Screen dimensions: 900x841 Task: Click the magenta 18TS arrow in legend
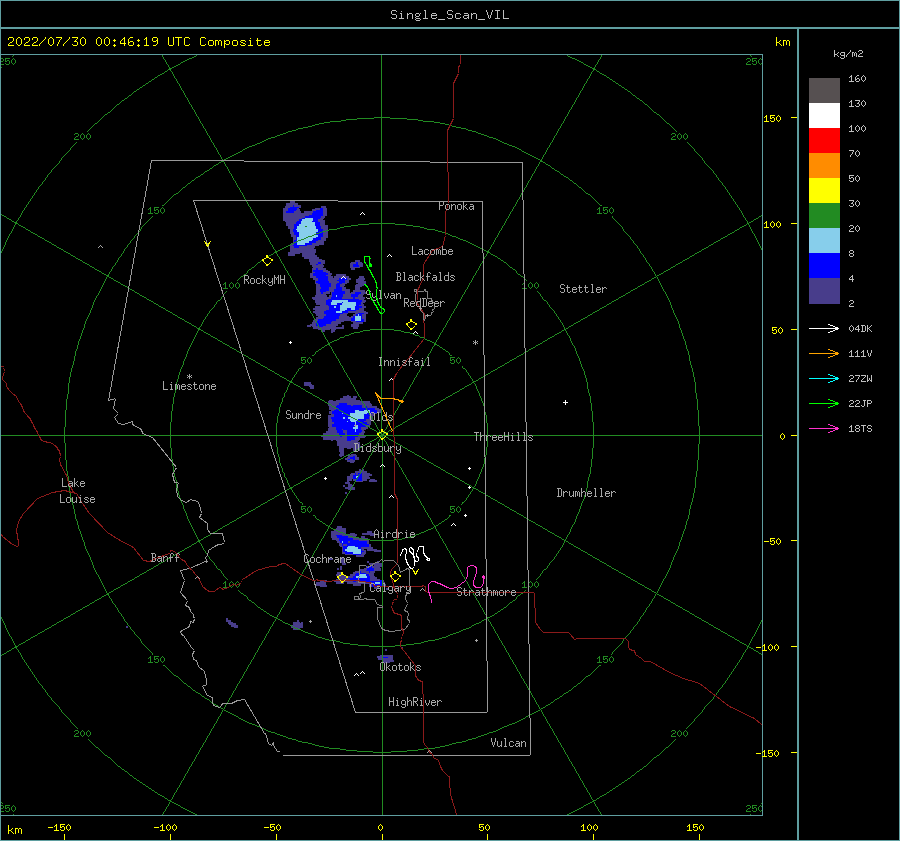point(824,428)
